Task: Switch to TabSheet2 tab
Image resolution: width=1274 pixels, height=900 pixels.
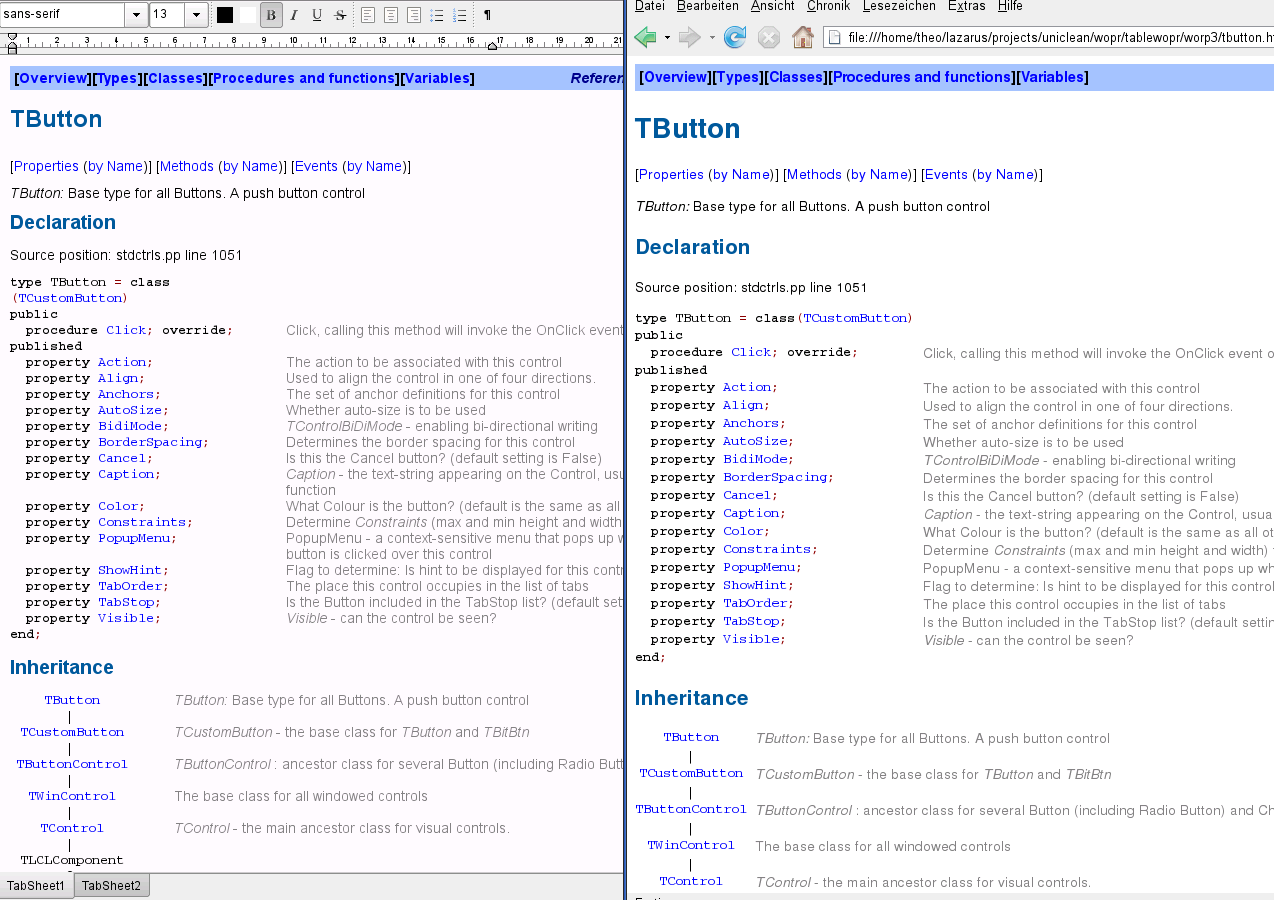Action: (112, 886)
